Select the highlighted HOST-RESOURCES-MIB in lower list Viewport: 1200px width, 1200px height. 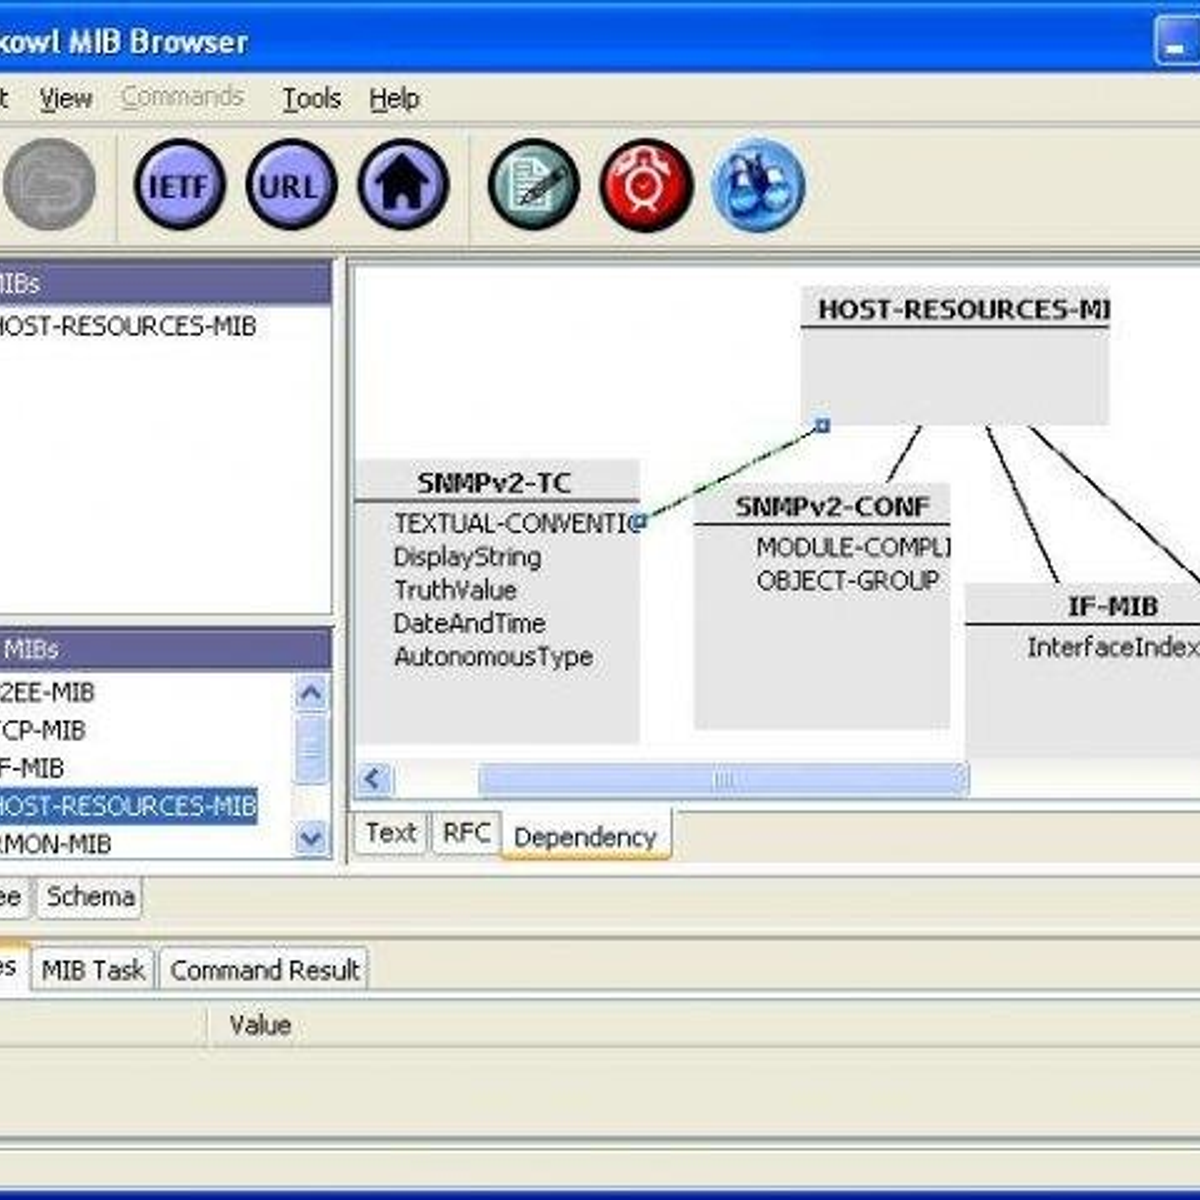coord(127,805)
